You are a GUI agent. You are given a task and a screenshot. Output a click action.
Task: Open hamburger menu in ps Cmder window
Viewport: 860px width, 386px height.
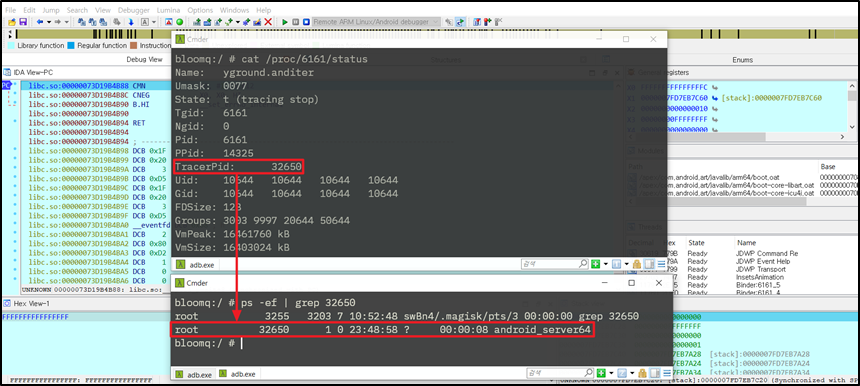pos(667,373)
